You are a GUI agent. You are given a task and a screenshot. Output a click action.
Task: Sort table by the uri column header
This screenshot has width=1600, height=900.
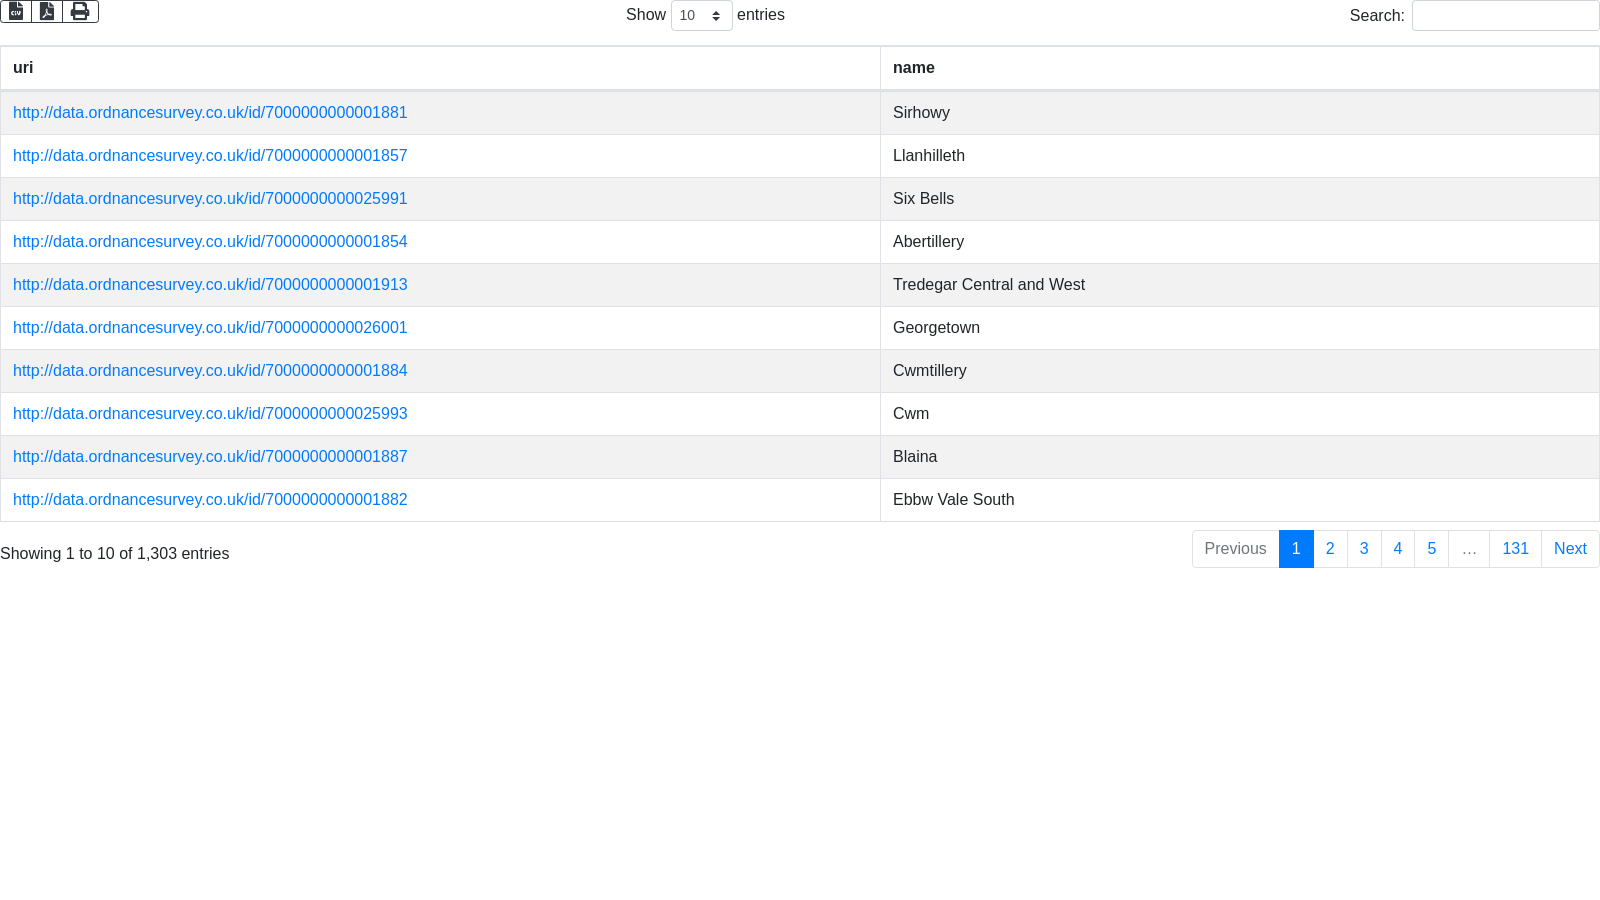coord(23,68)
